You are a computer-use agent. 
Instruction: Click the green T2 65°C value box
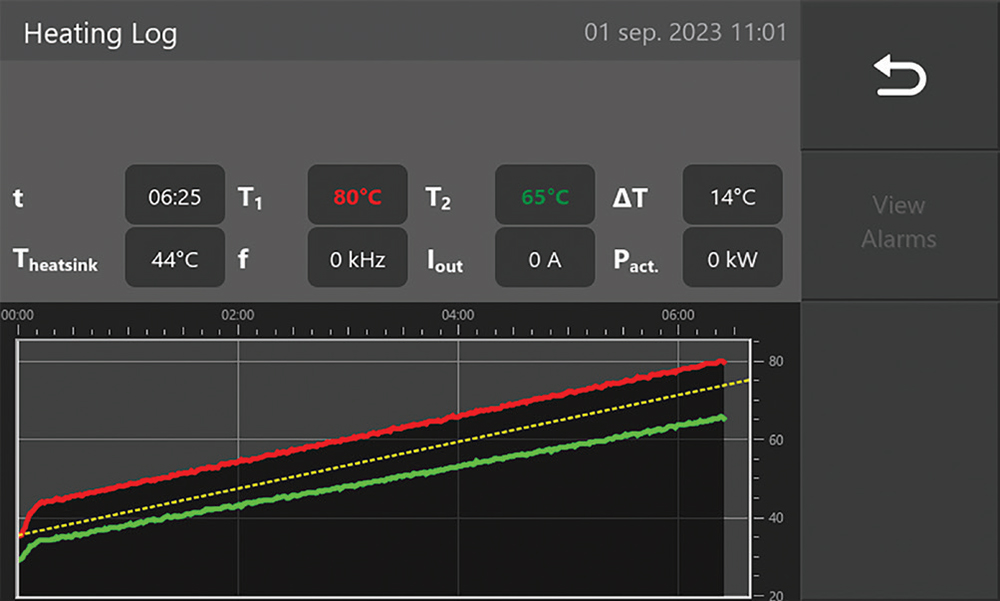[545, 197]
